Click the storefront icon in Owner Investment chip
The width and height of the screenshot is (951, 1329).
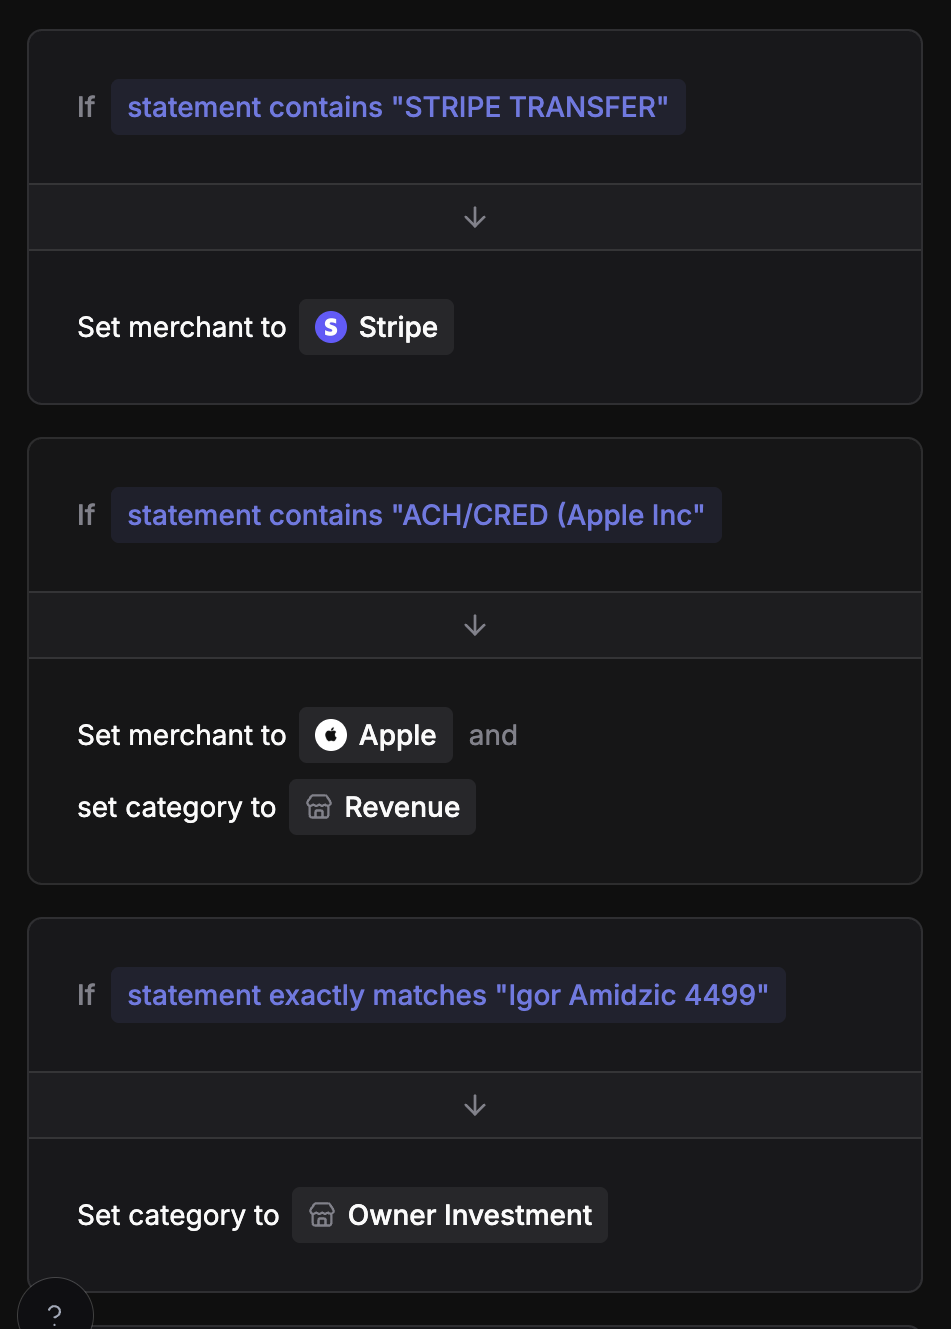point(321,1215)
